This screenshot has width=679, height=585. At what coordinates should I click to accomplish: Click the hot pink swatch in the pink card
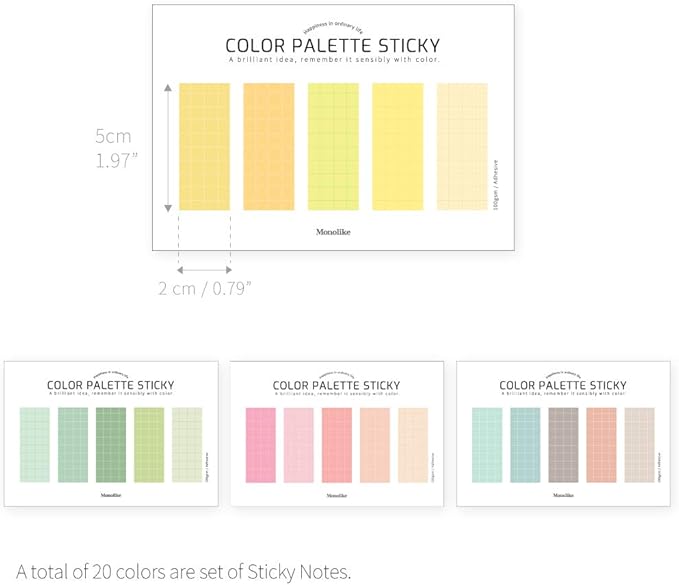[x=261, y=444]
